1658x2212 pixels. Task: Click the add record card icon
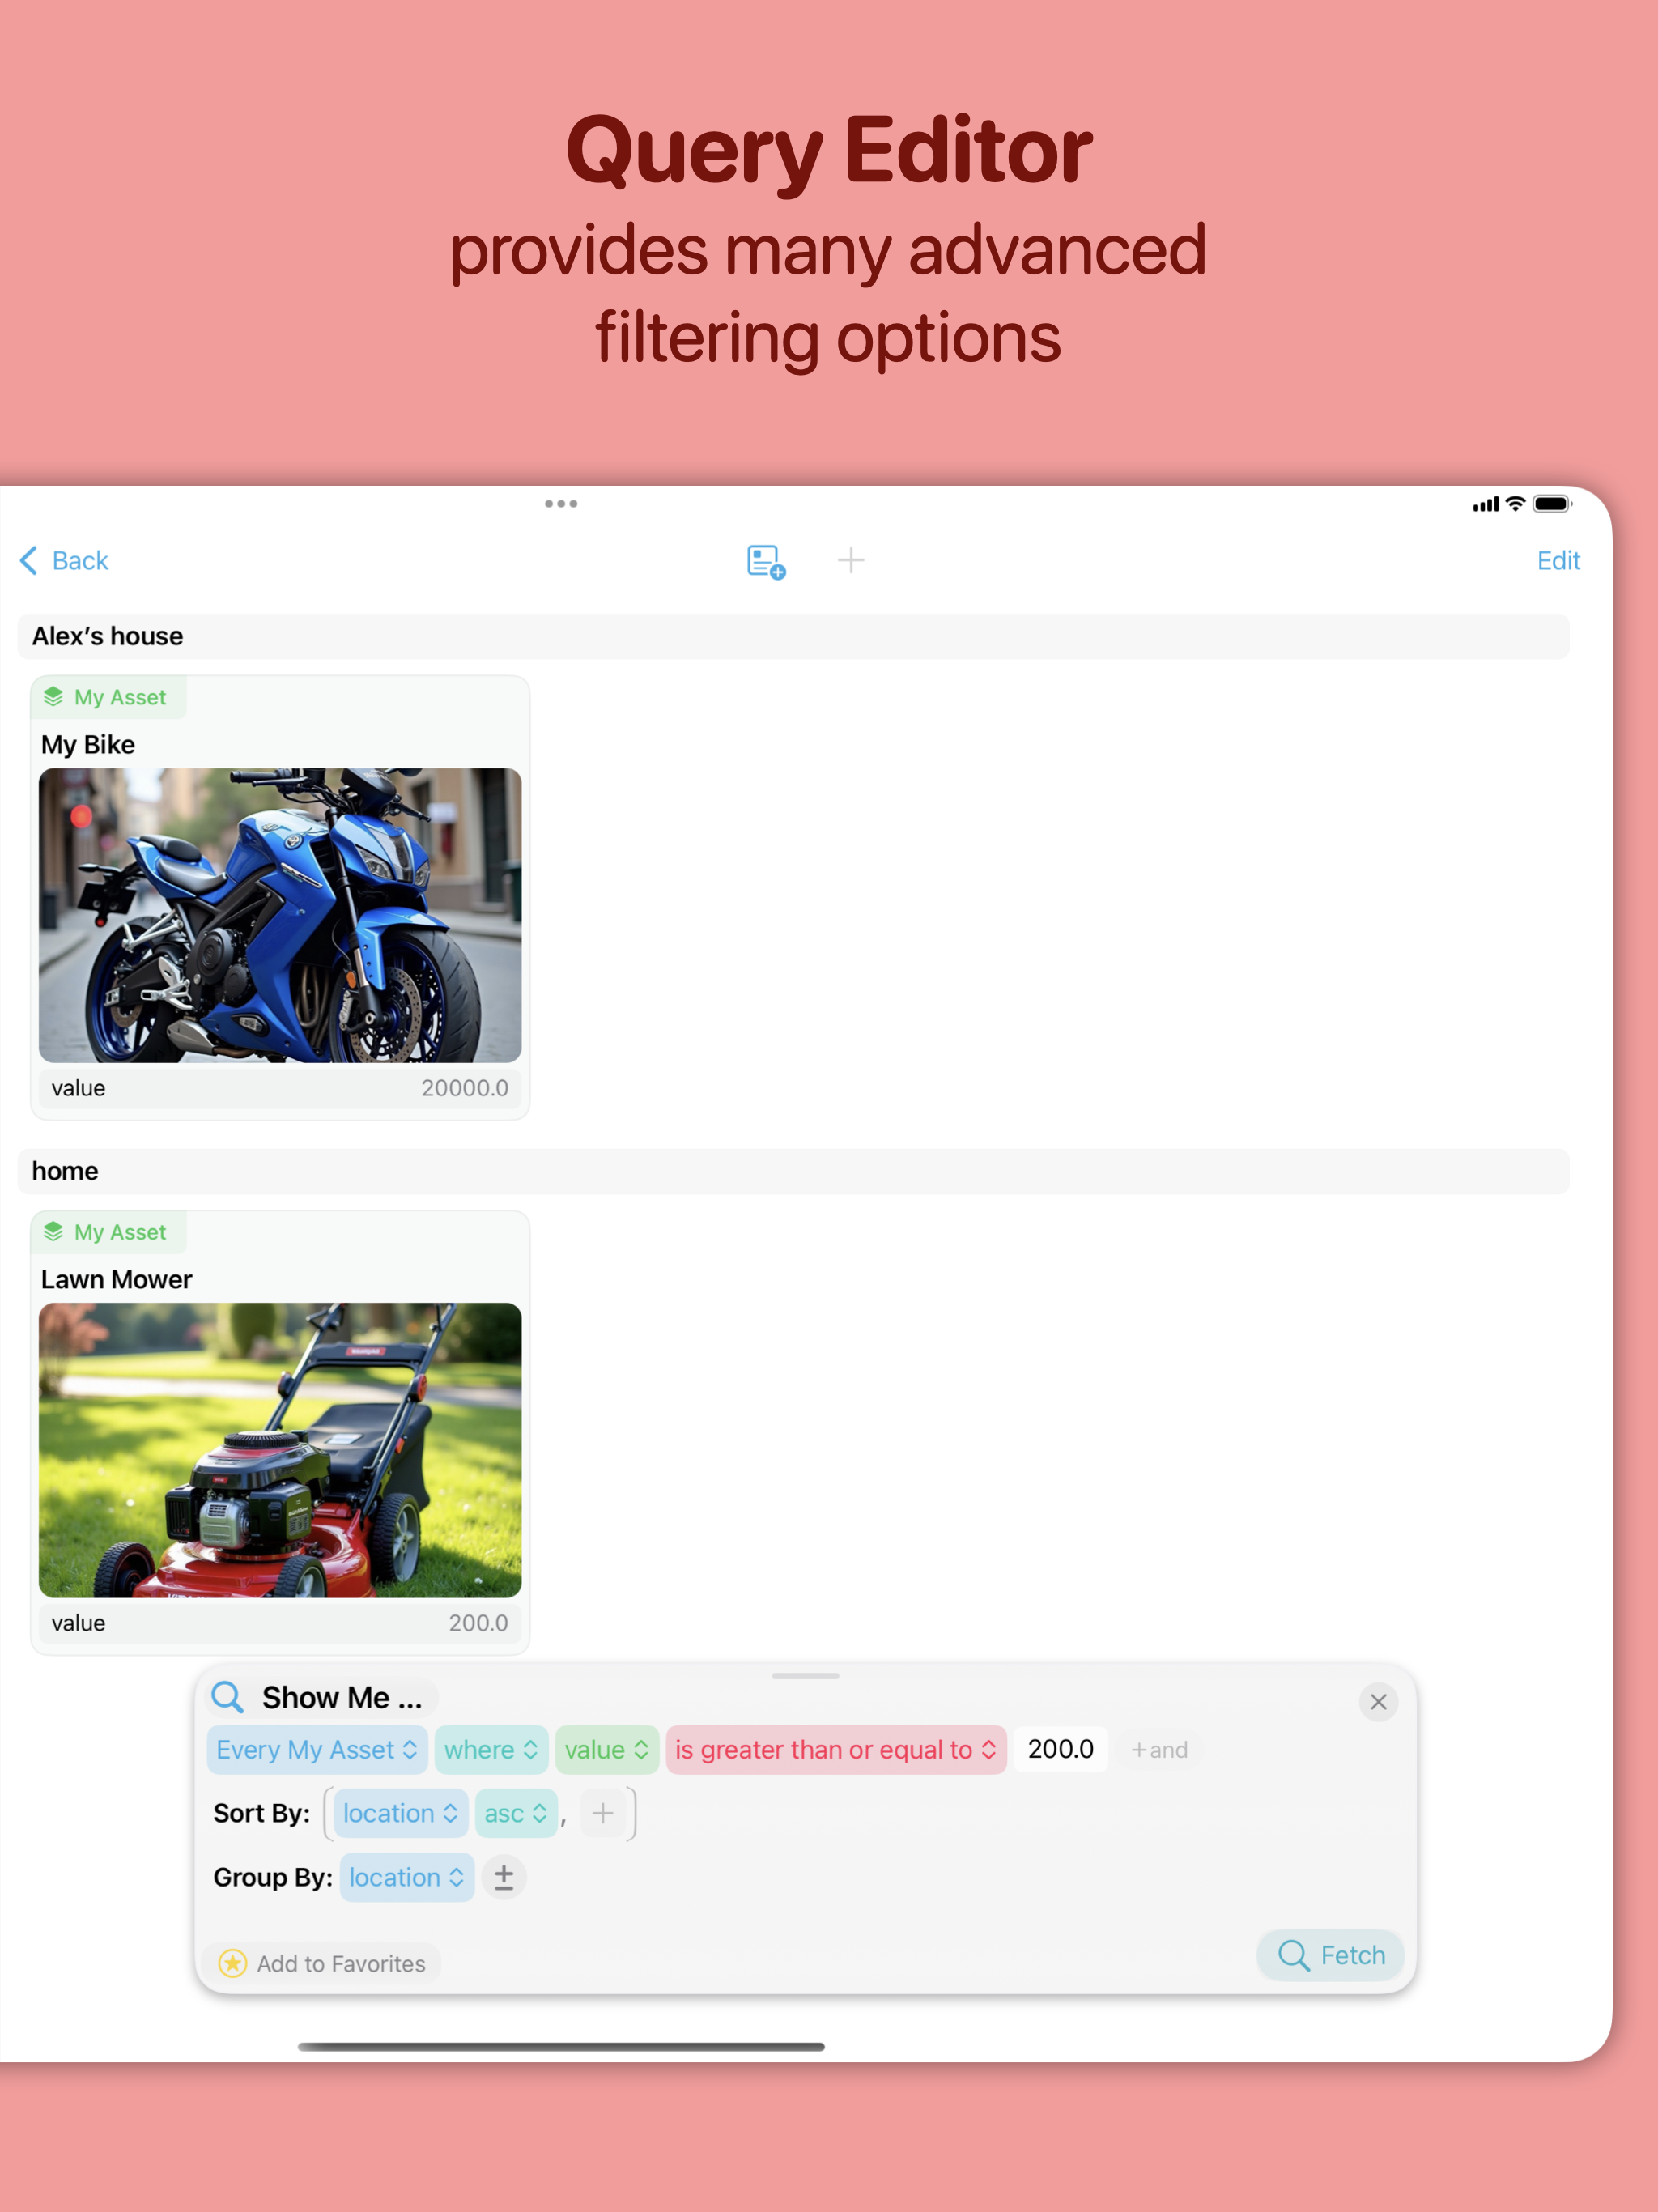[x=766, y=561]
